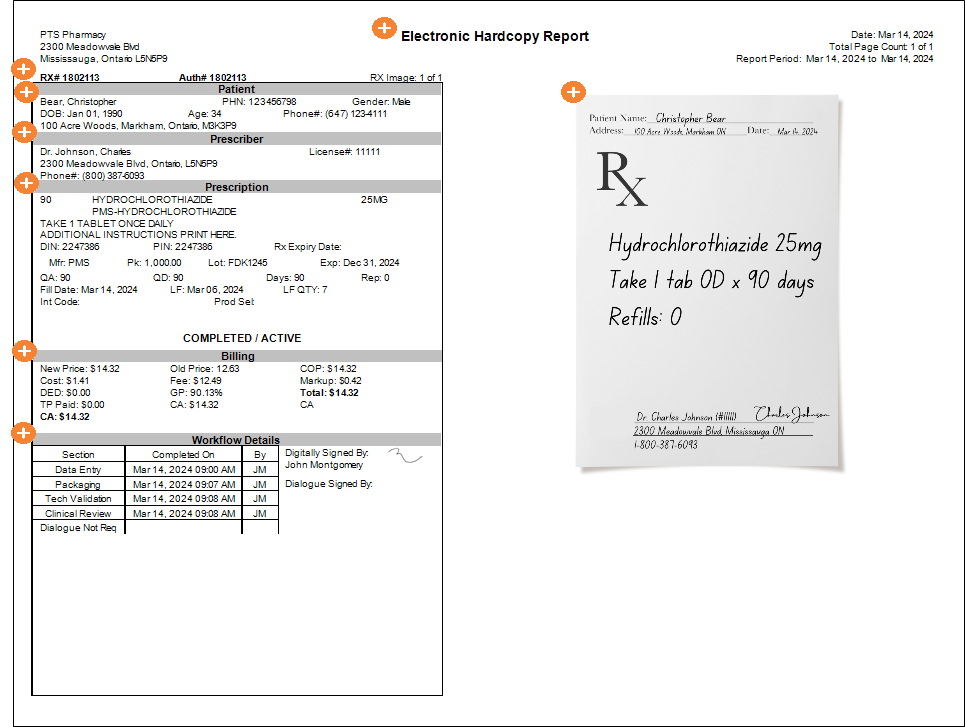Select the plus marker on the Patient section
This screenshot has width=965, height=727.
pos(27,92)
